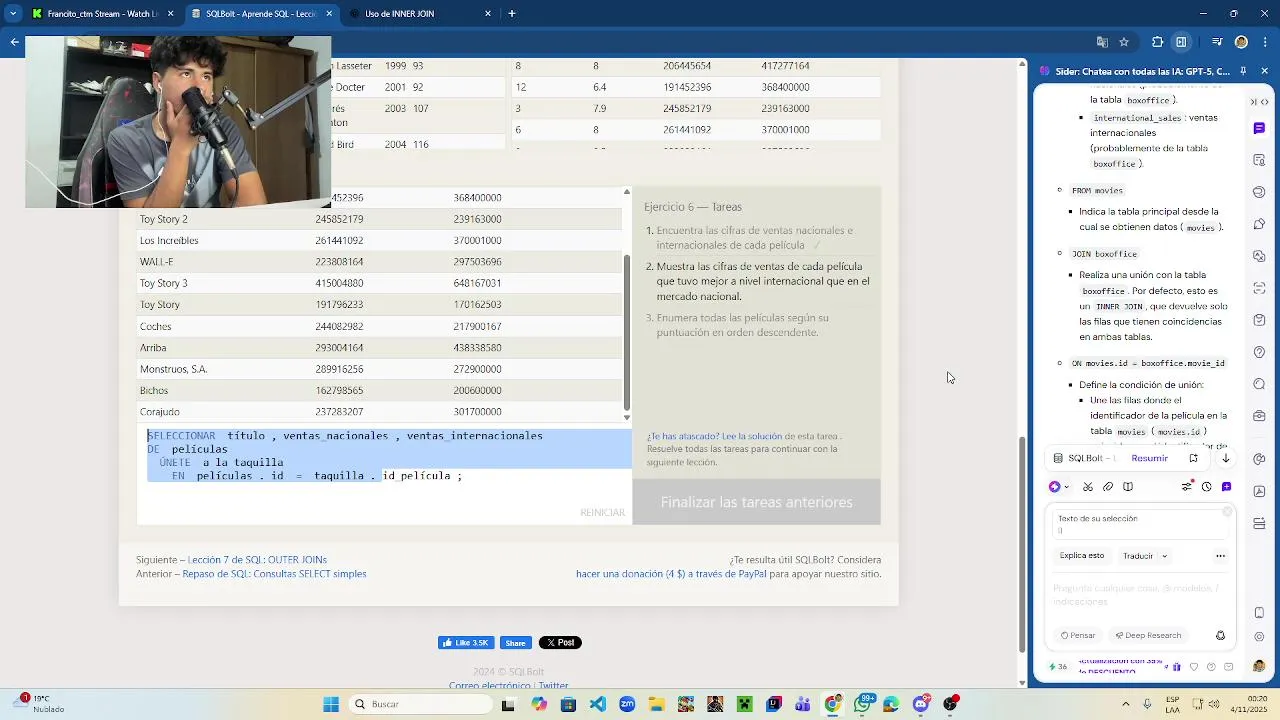Click the Correo electrónico footer link
Viewport: 1280px width, 720px height.
pos(490,686)
